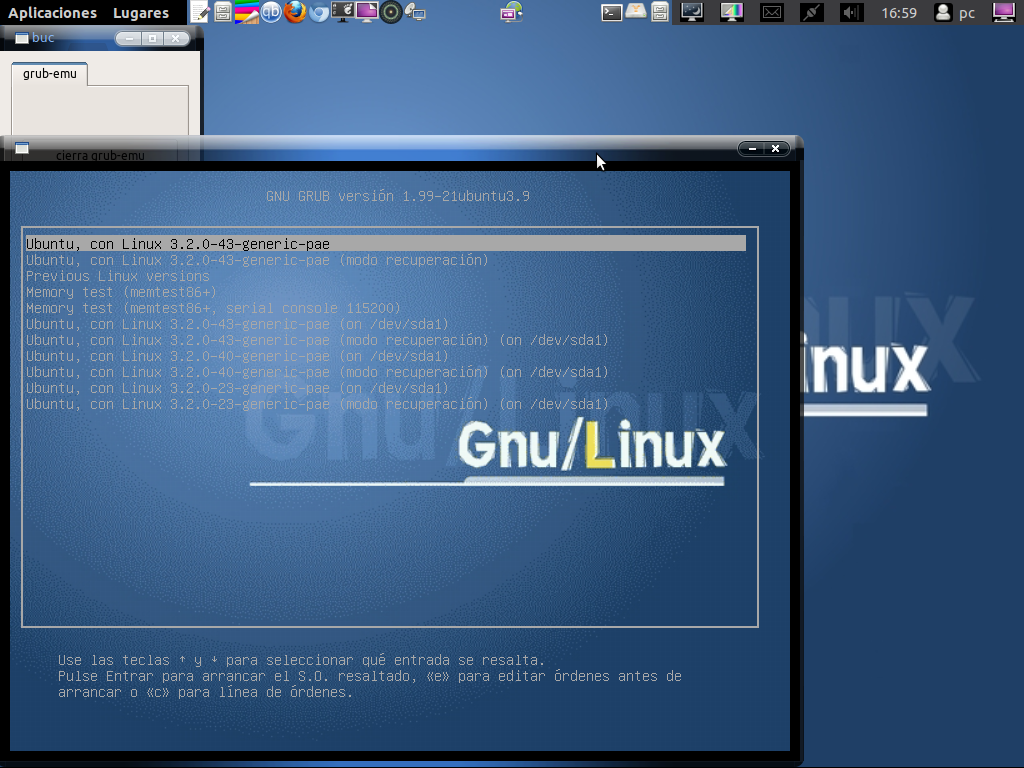Image resolution: width=1024 pixels, height=768 pixels.
Task: Open the night sky monitor applet
Action: (x=692, y=12)
